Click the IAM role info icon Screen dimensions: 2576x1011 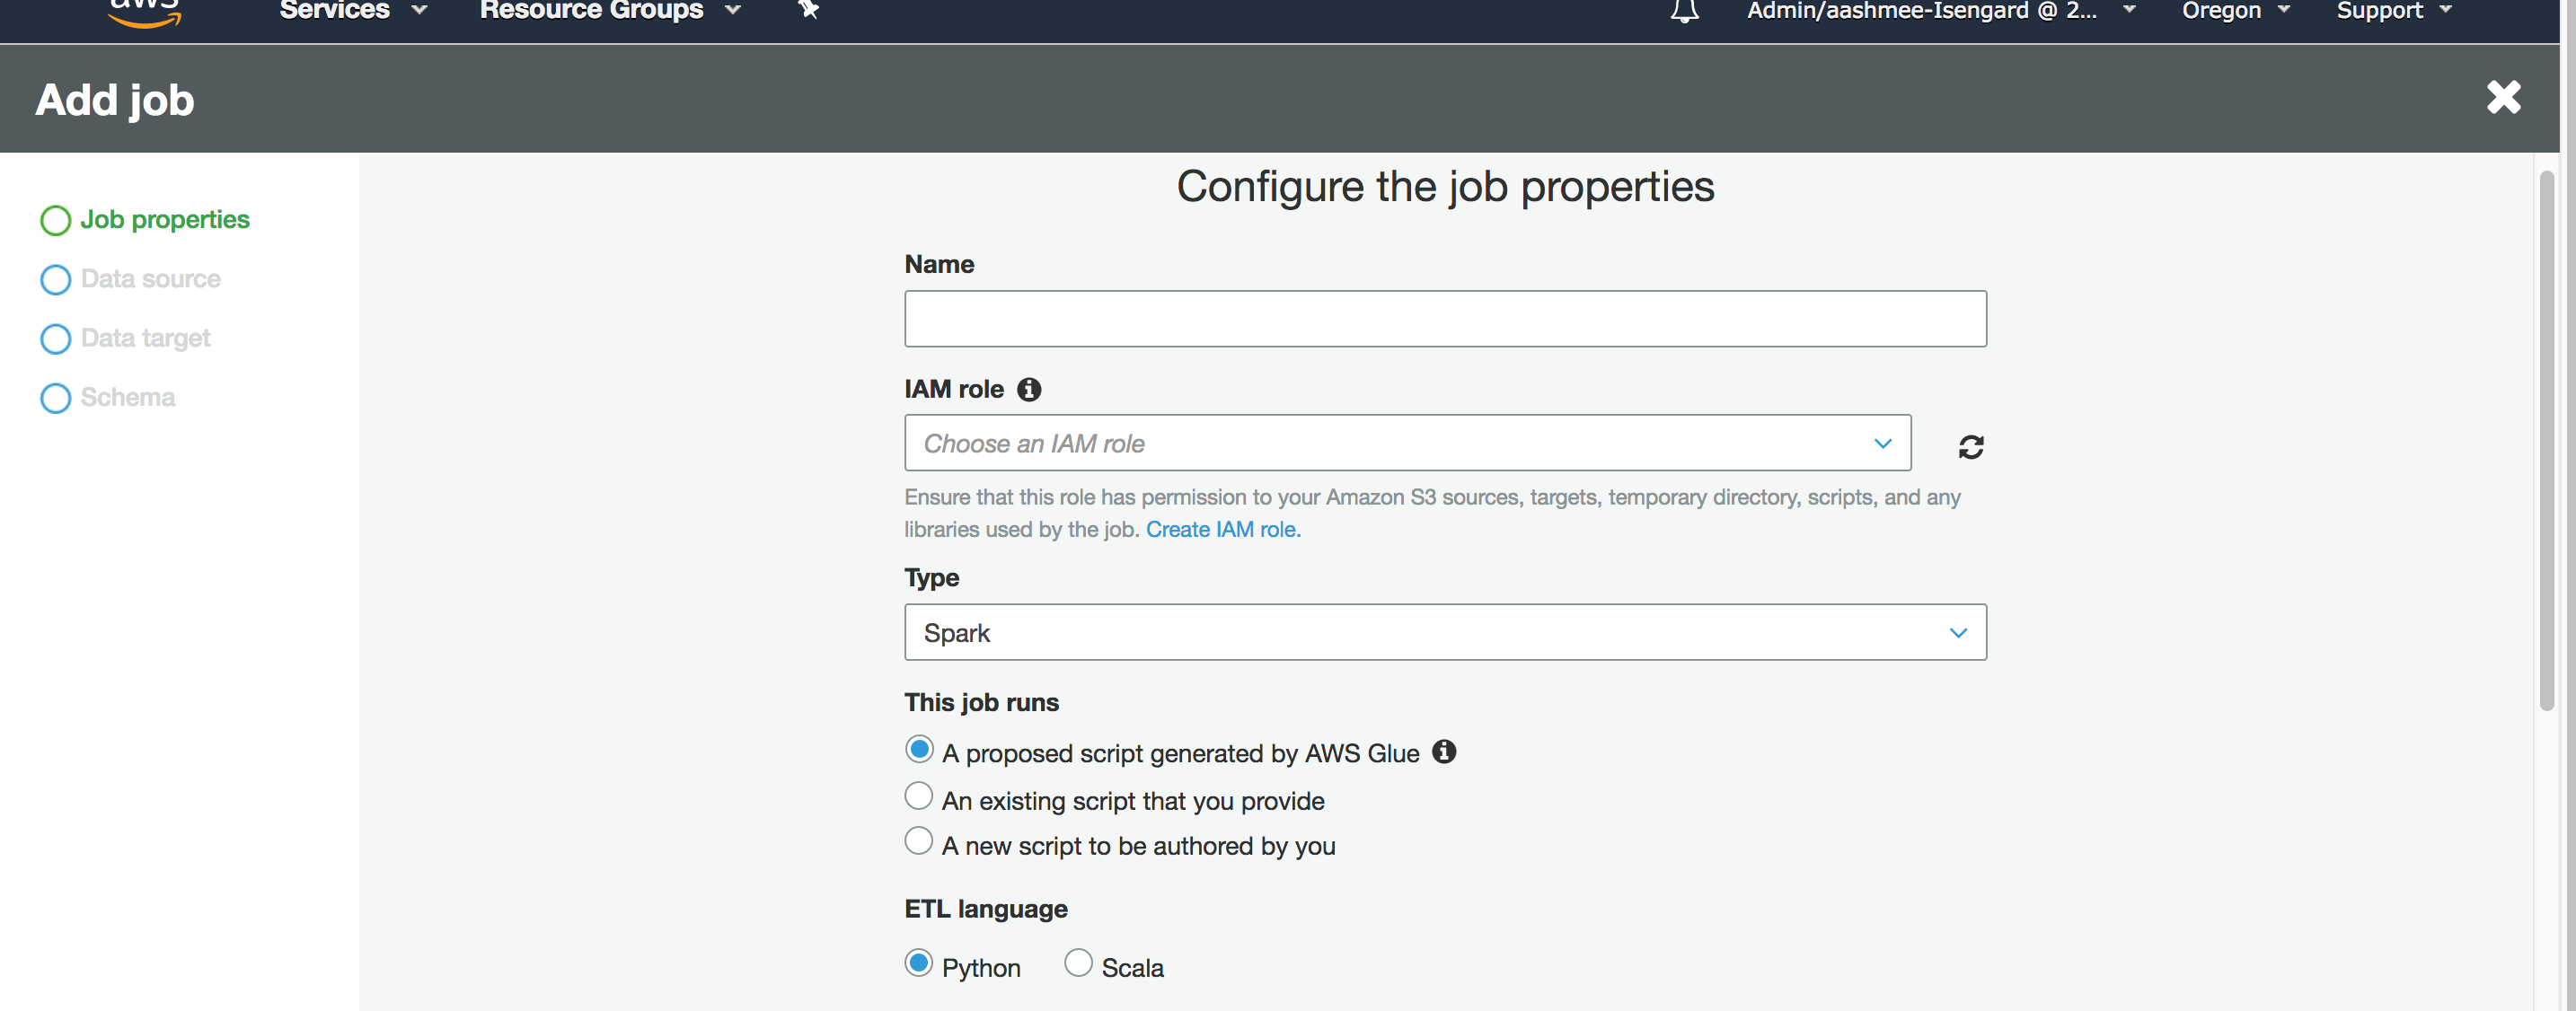pyautogui.click(x=1029, y=390)
